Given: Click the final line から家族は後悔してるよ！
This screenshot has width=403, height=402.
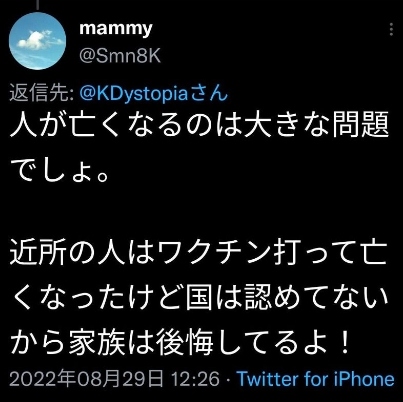Looking at the screenshot, I should [180, 341].
